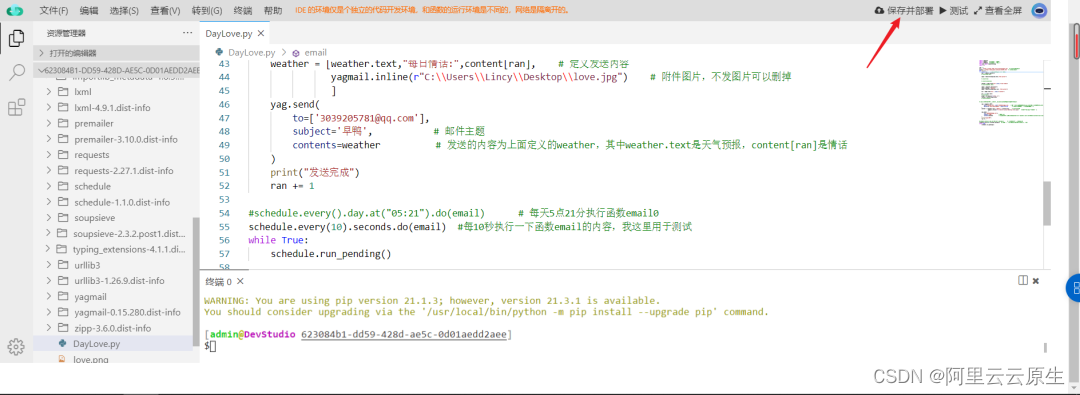Open the settings gear in the activity bar
1080x395 pixels.
(x=17, y=346)
